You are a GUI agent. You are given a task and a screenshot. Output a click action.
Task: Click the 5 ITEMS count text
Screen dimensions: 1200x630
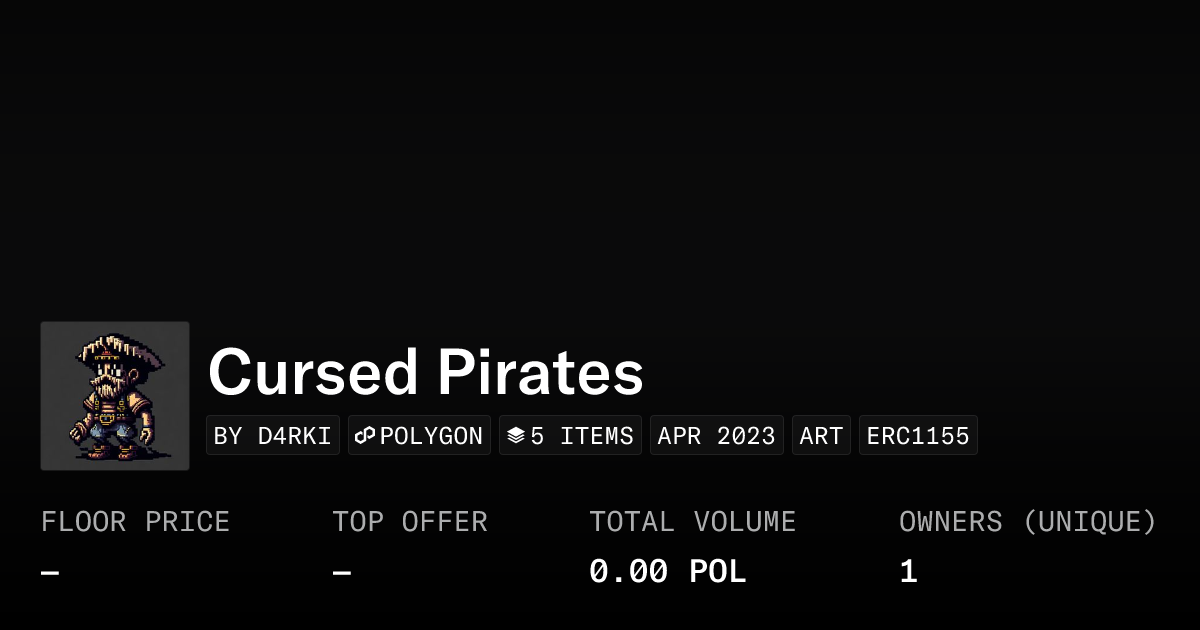coord(582,436)
